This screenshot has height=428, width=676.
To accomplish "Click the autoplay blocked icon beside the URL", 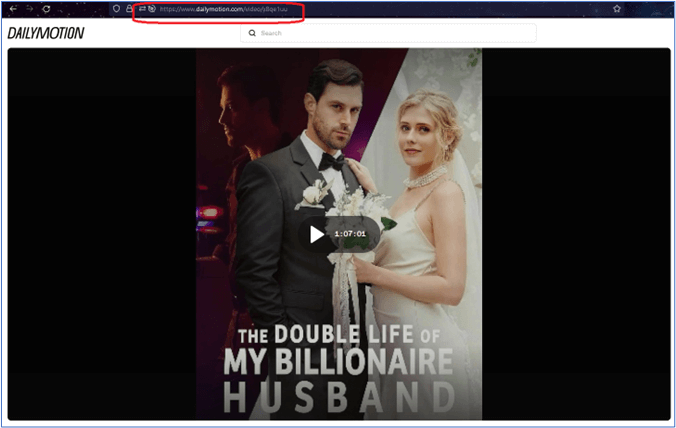I will [x=151, y=9].
